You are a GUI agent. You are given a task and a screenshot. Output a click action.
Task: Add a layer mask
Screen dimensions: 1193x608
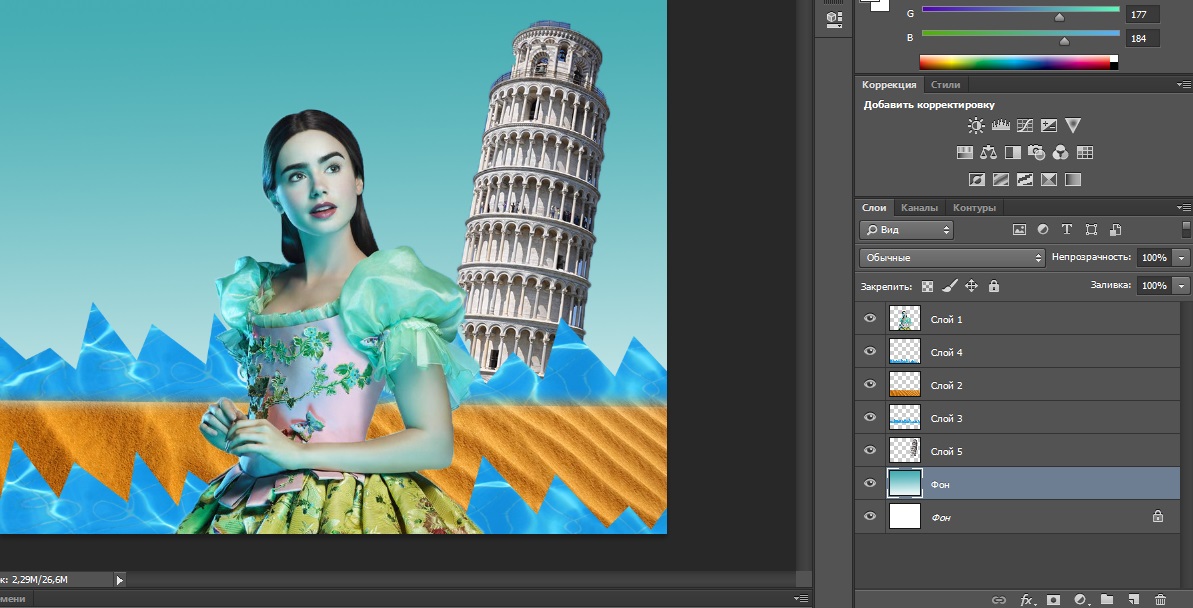tap(1053, 600)
